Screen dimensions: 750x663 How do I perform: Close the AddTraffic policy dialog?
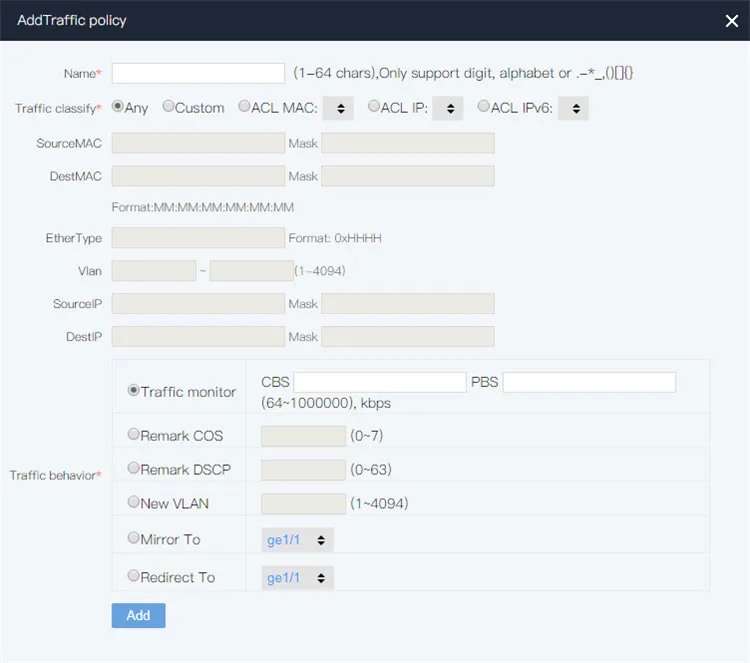point(731,21)
